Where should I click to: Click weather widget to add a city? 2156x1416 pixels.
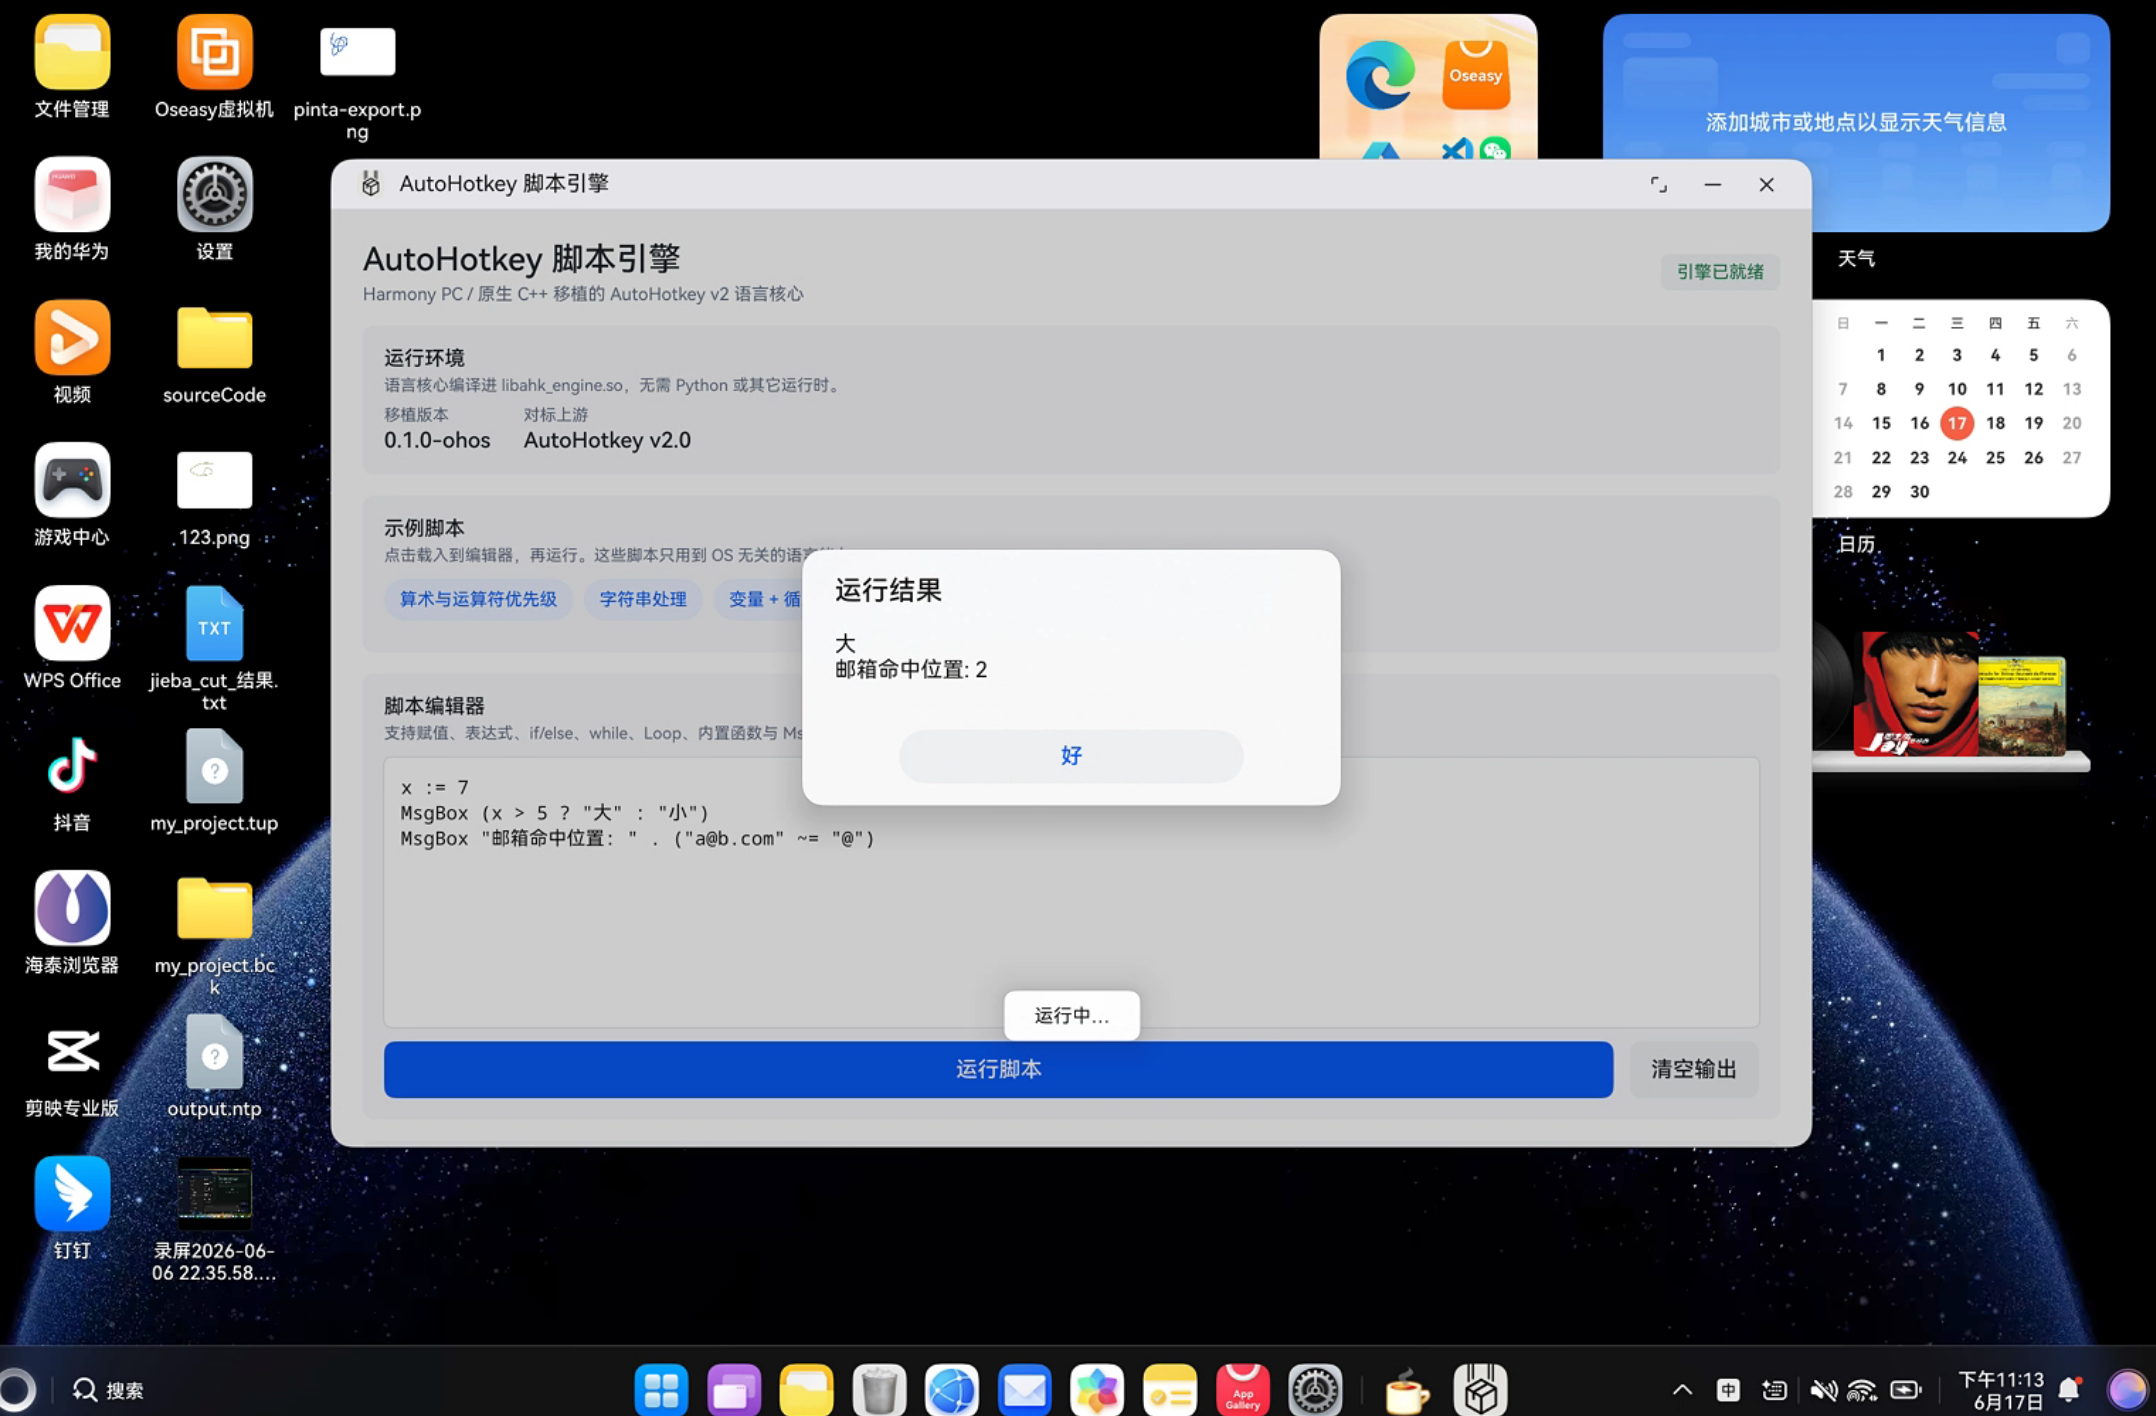point(1856,122)
